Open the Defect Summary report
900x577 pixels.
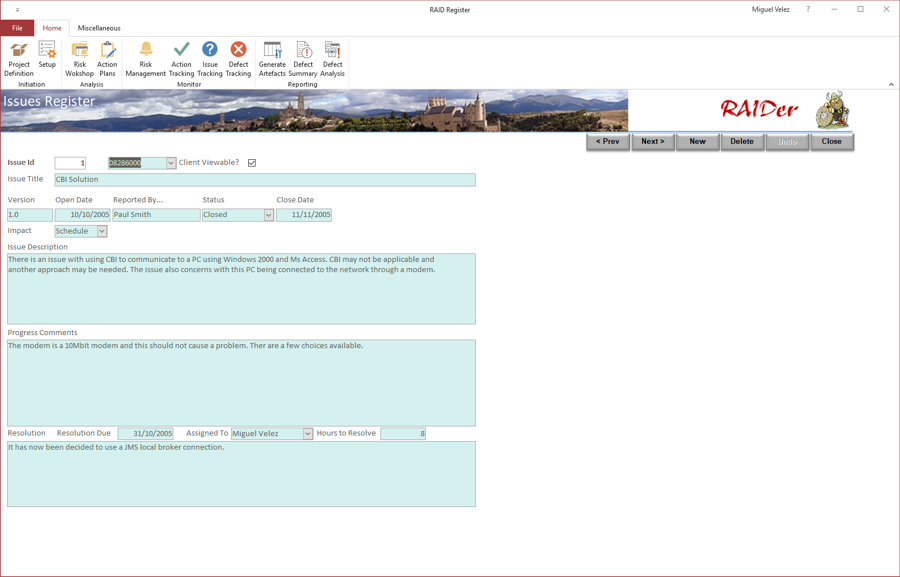(303, 59)
